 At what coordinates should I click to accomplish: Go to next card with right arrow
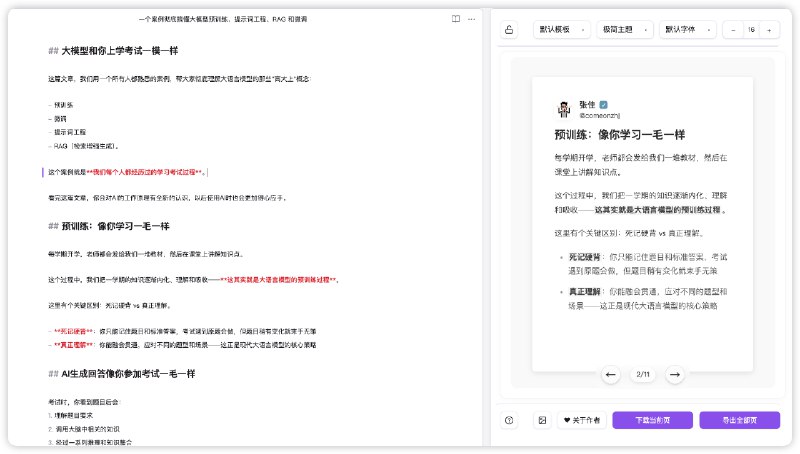pyautogui.click(x=674, y=374)
